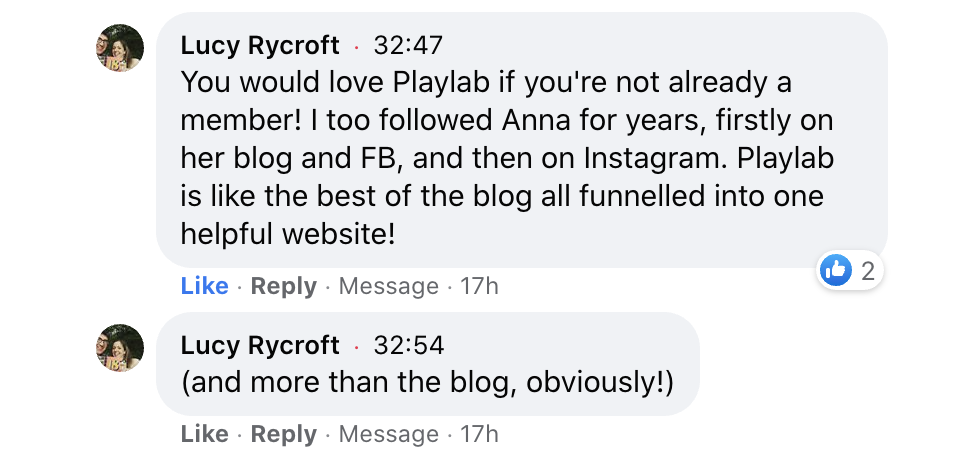Reply to the "and more than the blog" comment
This screenshot has height=460, width=954.
(x=283, y=434)
